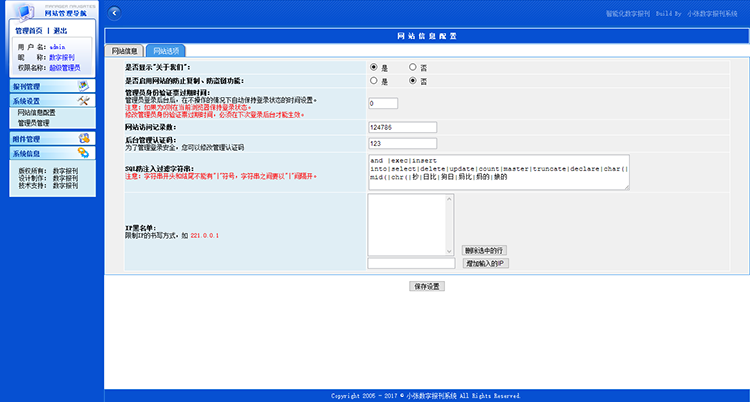This screenshot has width=750, height=402.
Task: Click 增加输入的IP button
Action: pyautogui.click(x=486, y=263)
